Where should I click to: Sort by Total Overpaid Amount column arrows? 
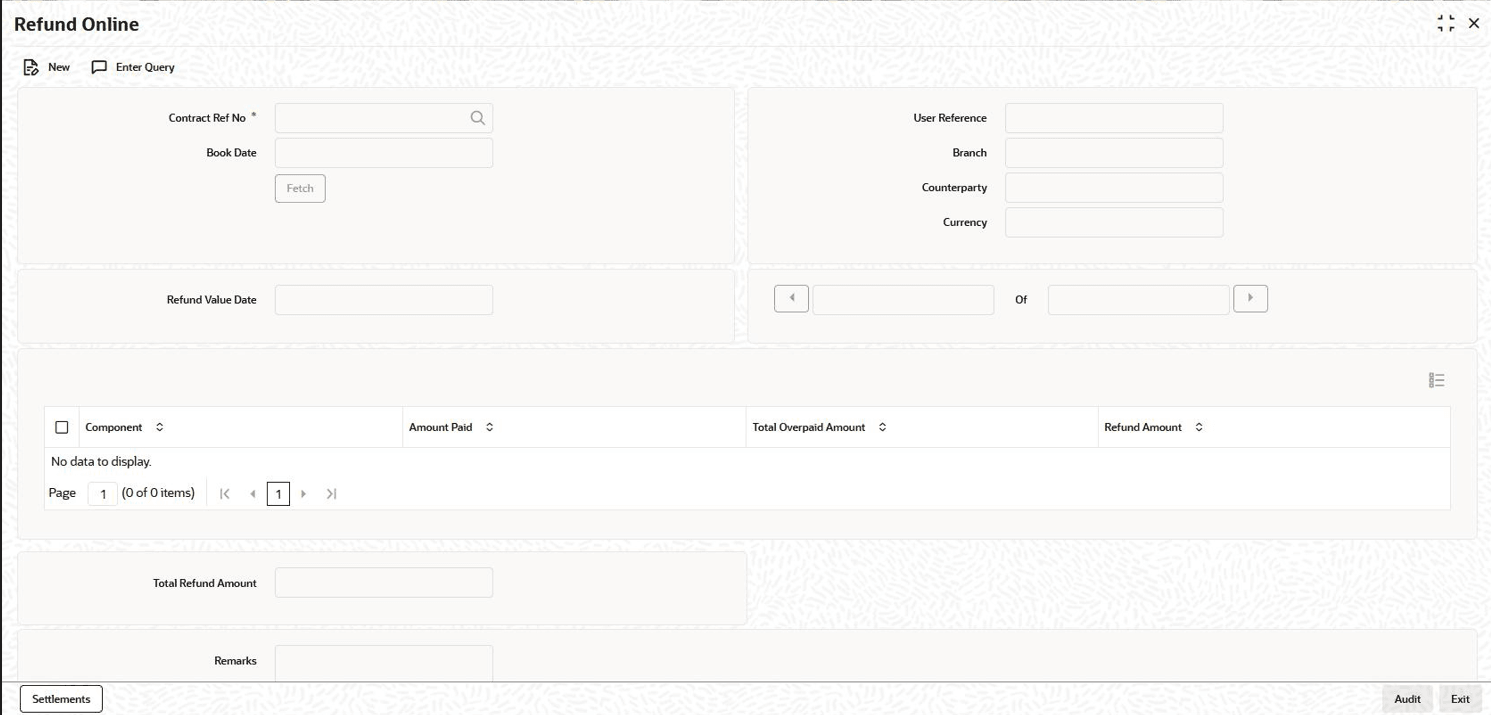[x=882, y=427]
